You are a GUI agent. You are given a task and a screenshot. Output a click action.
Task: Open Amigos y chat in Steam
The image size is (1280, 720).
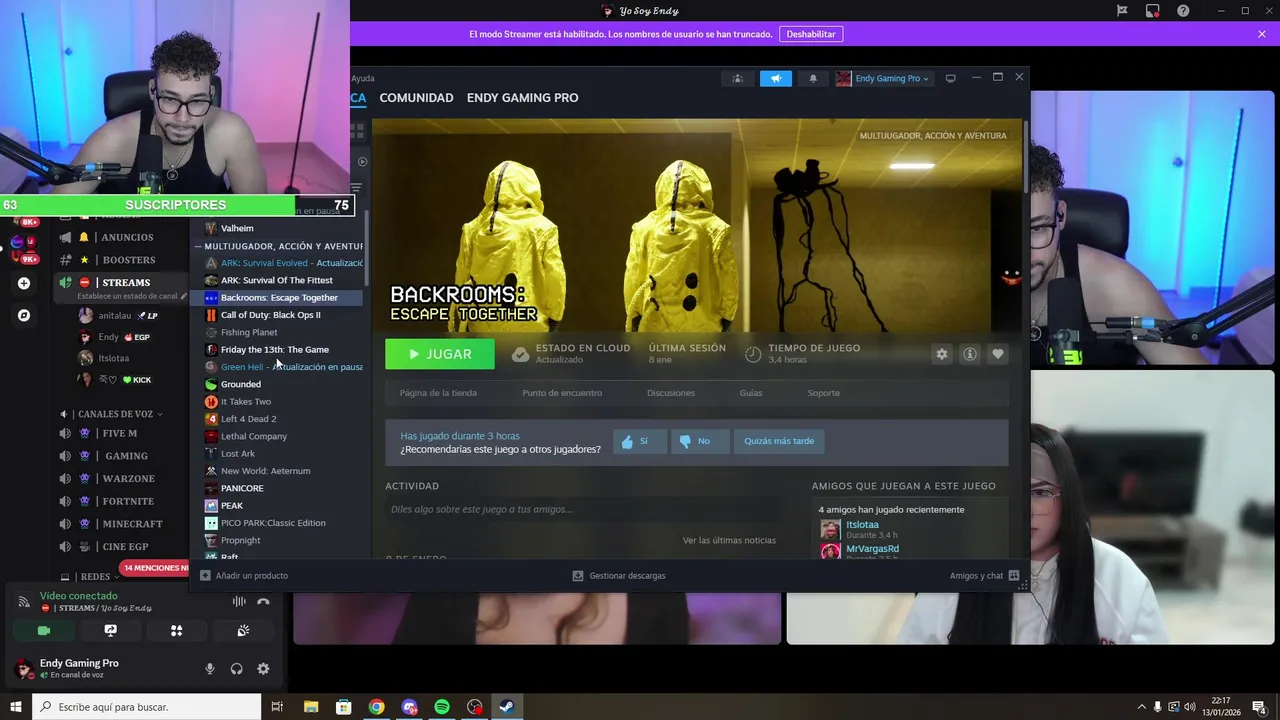tap(984, 576)
